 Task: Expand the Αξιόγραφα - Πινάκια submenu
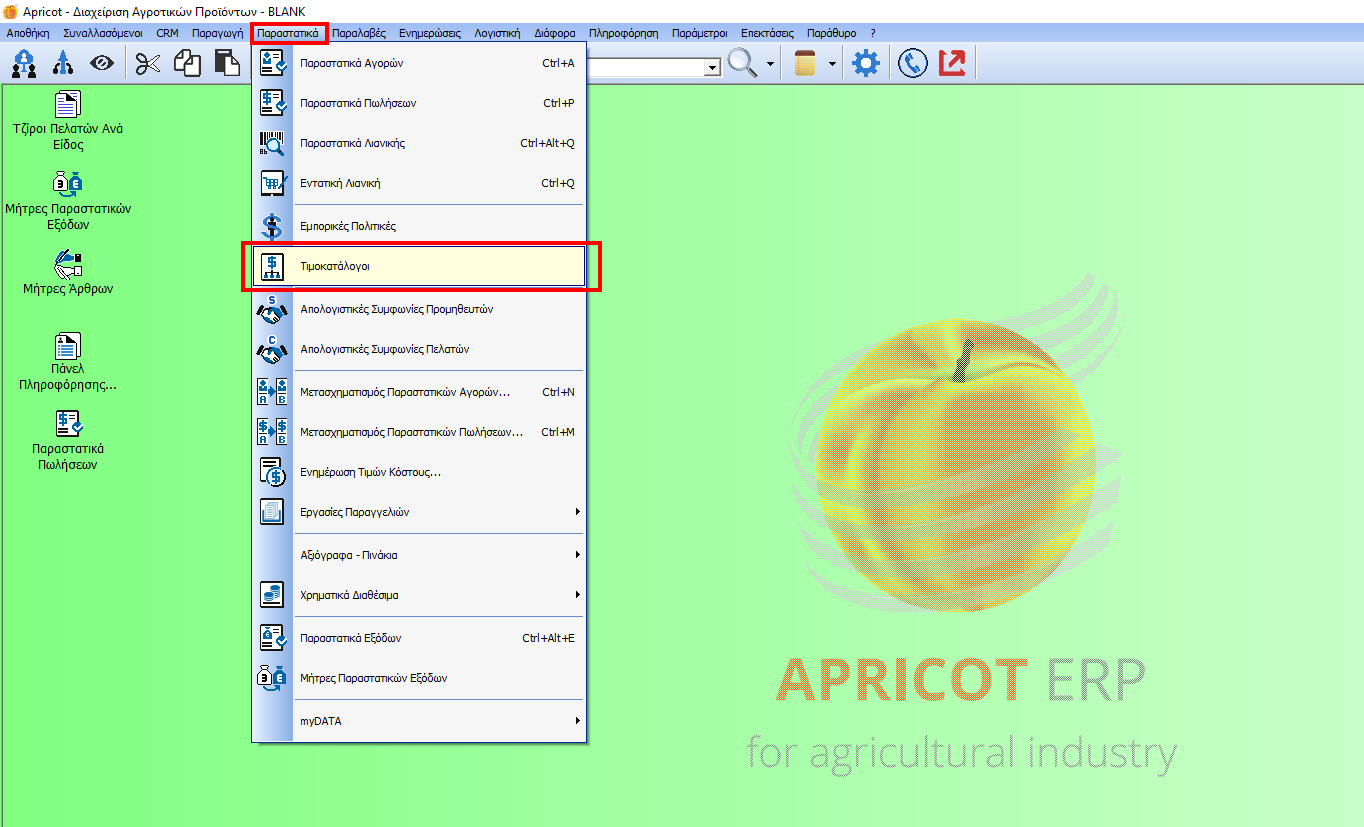[418, 555]
